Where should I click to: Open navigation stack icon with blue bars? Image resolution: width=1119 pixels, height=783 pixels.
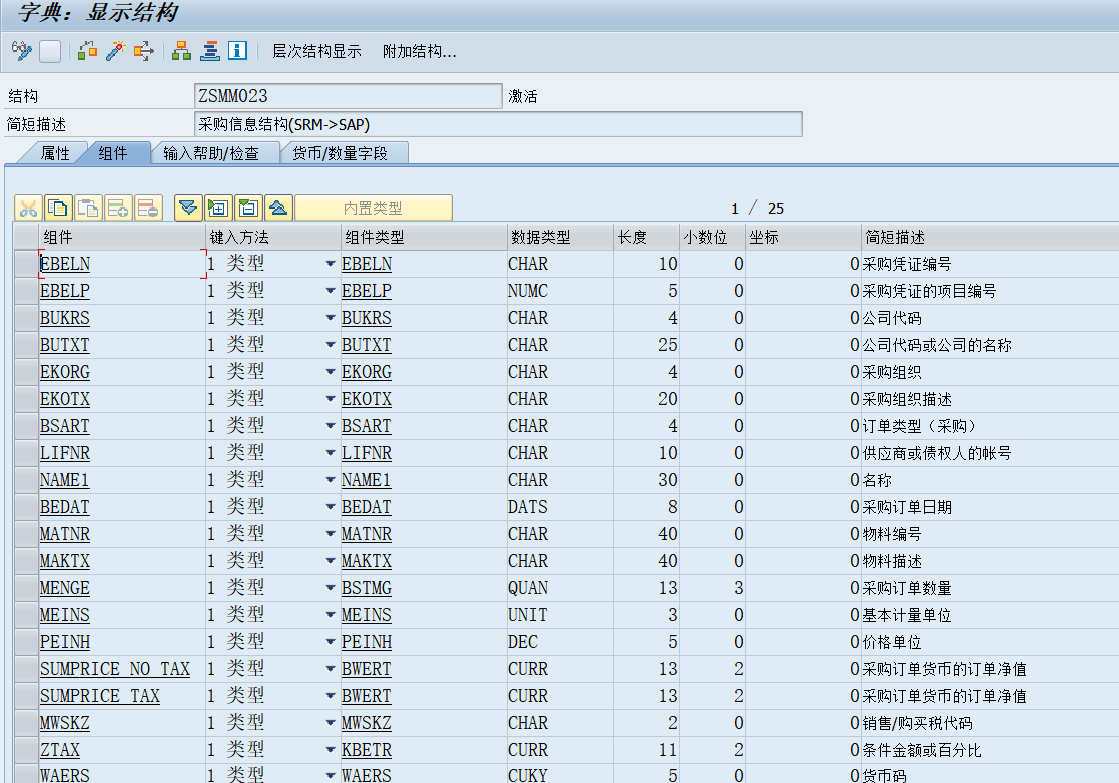pos(210,51)
